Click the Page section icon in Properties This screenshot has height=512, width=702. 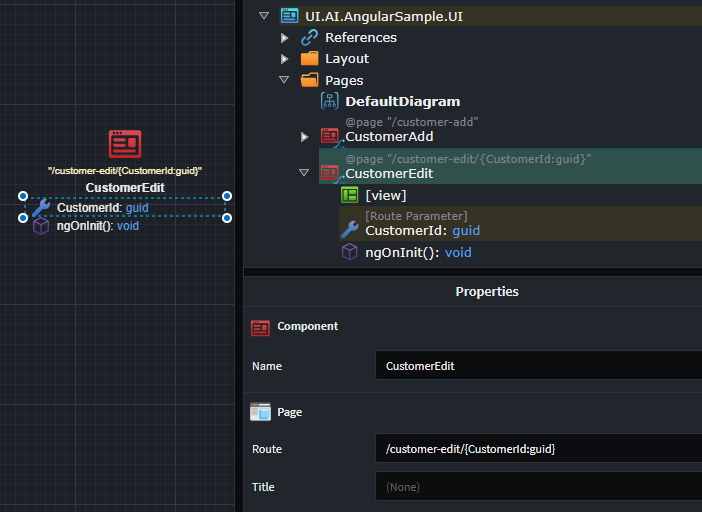(260, 411)
